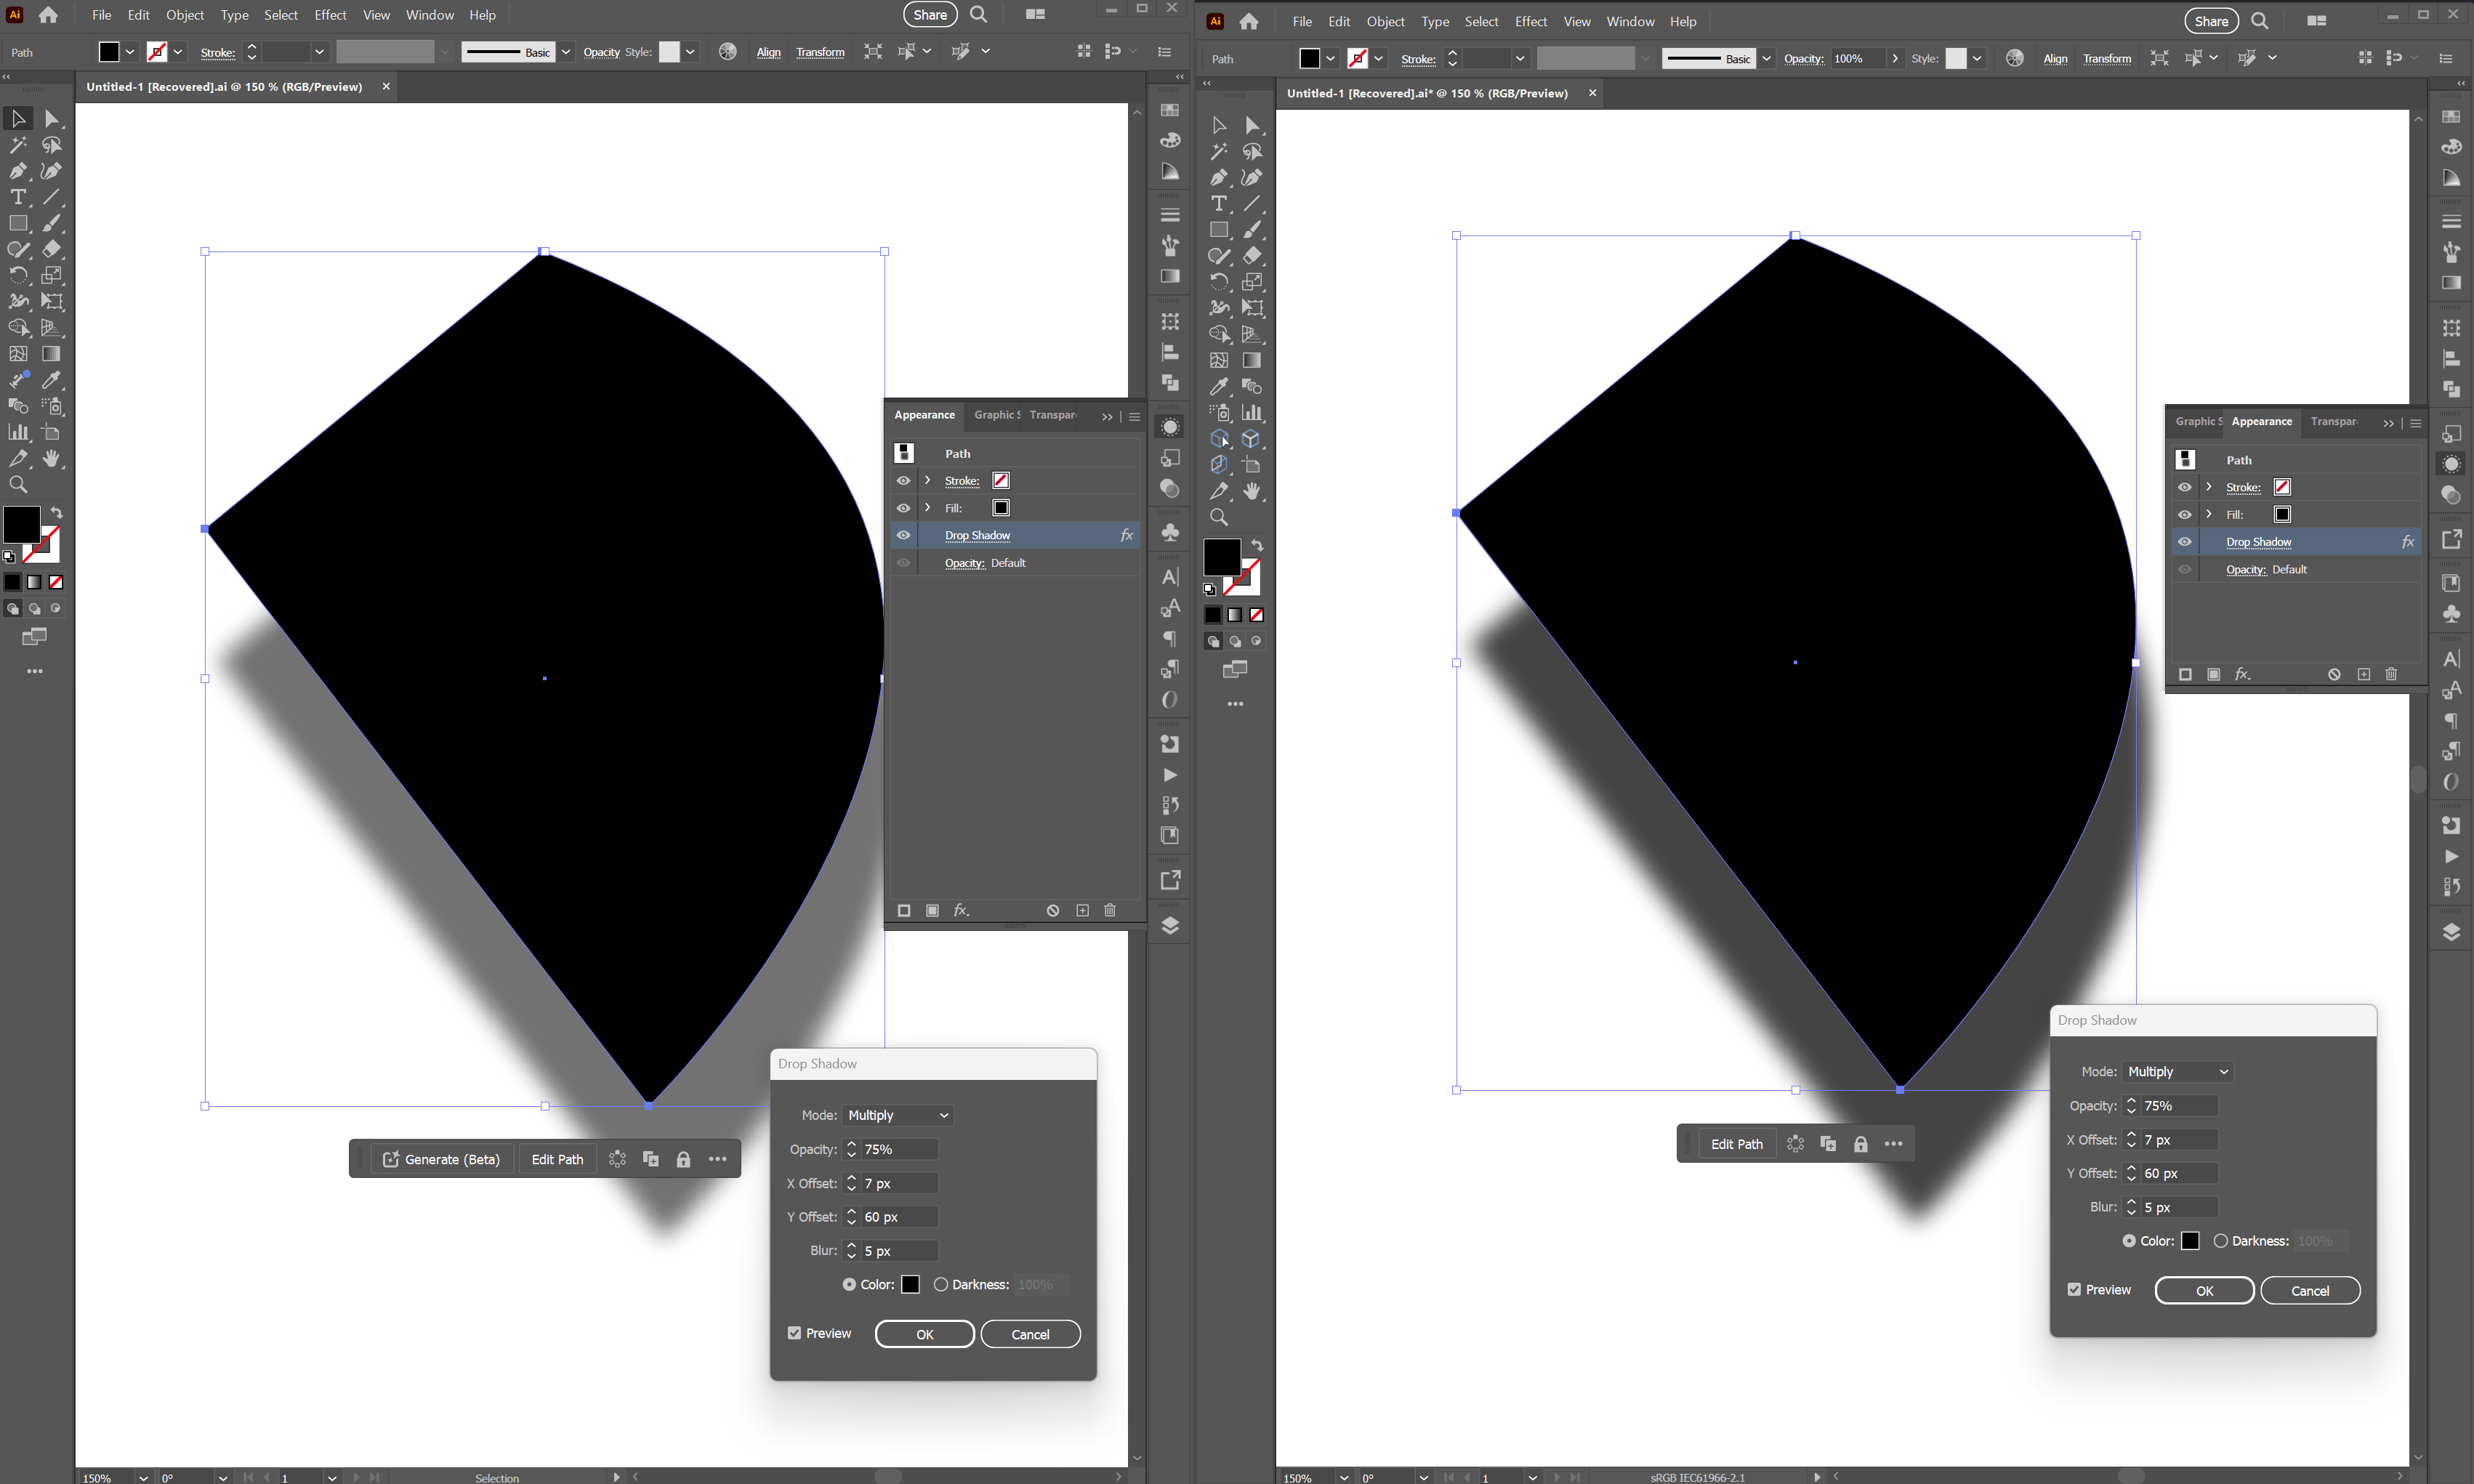
Task: Open the zoom level dropdown in left status bar
Action: coord(143,1477)
